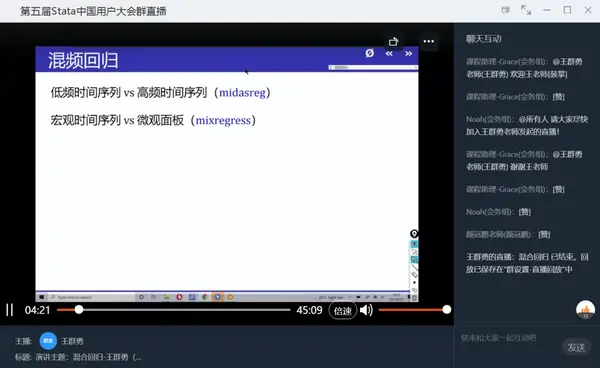Open Chrome icon in shared taskbar

(x=205, y=297)
